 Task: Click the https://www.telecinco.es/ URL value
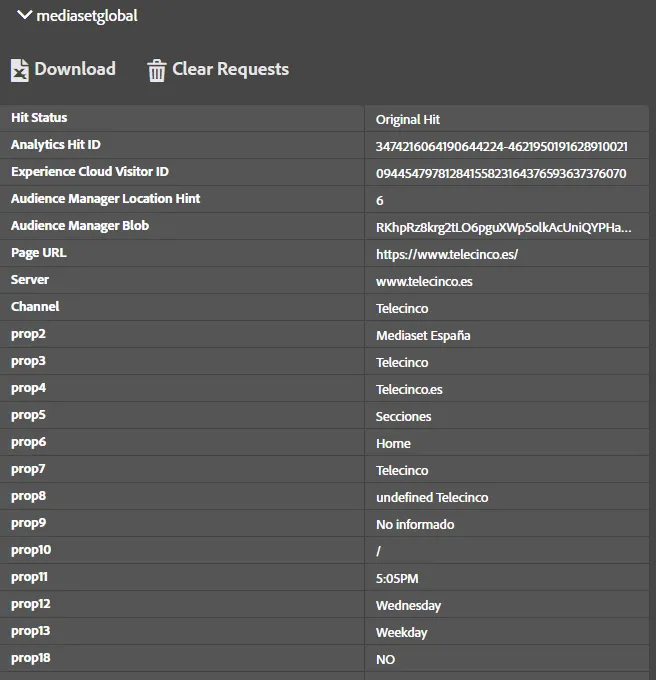[447, 255]
